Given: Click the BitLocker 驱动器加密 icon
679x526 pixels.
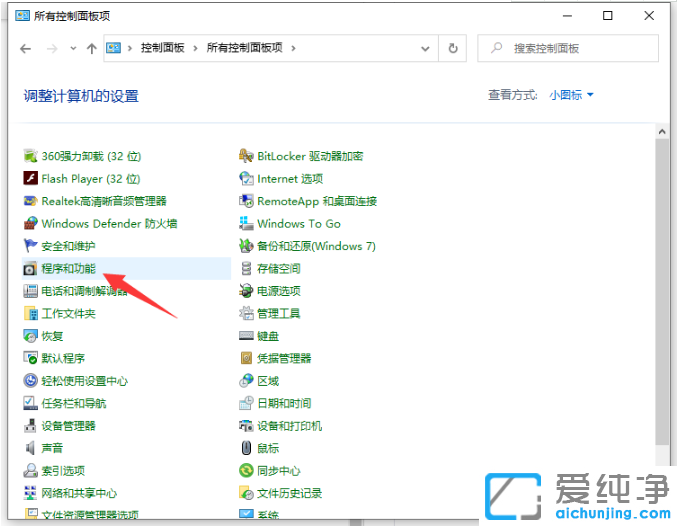Looking at the screenshot, I should point(247,156).
